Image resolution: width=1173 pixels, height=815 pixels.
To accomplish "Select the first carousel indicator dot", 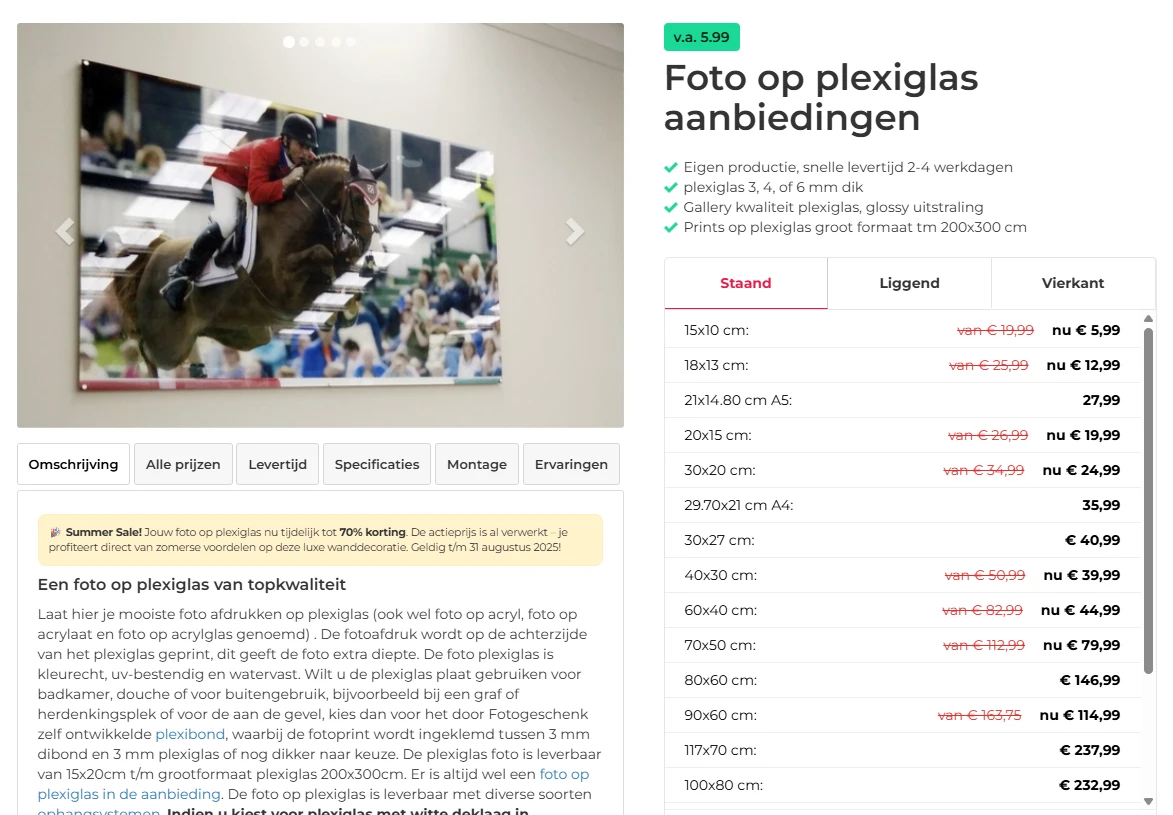I will pos(289,42).
